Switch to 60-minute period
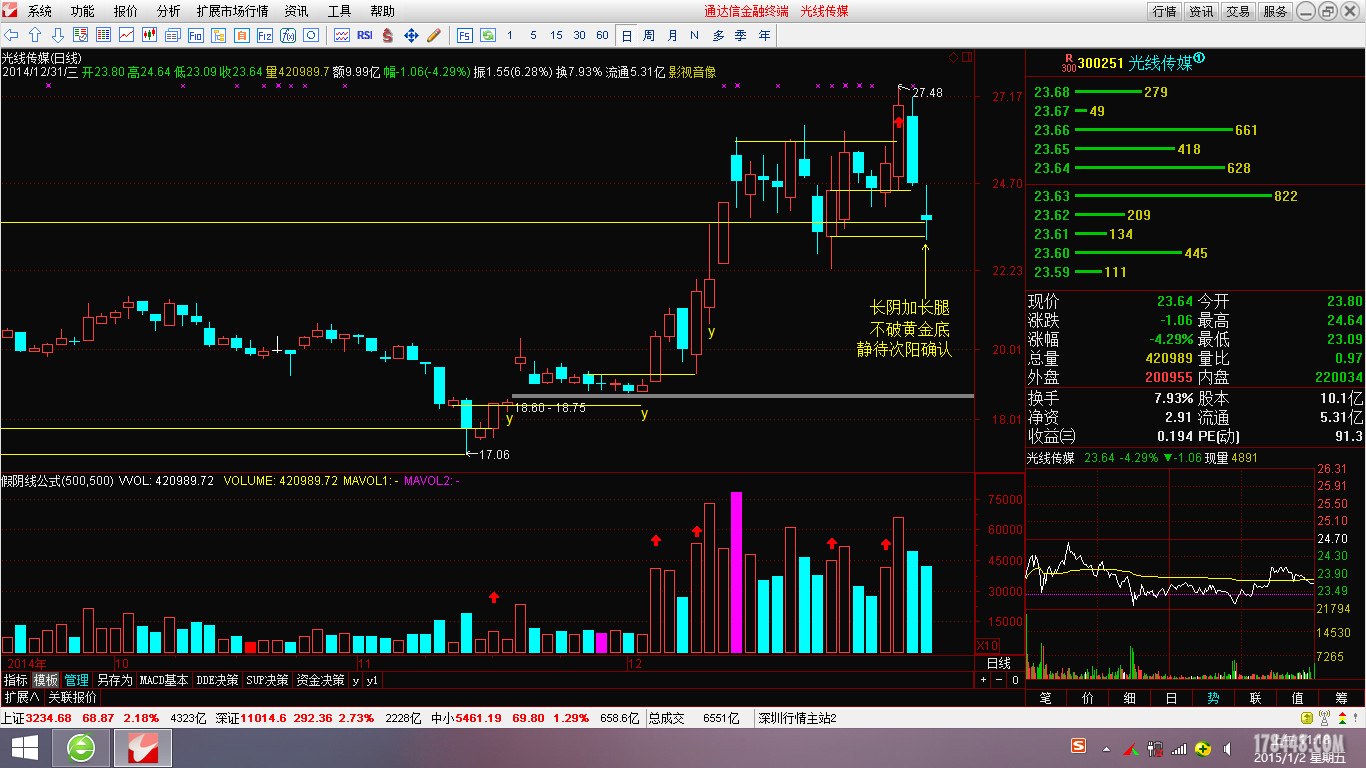Viewport: 1366px width, 768px height. [602, 35]
